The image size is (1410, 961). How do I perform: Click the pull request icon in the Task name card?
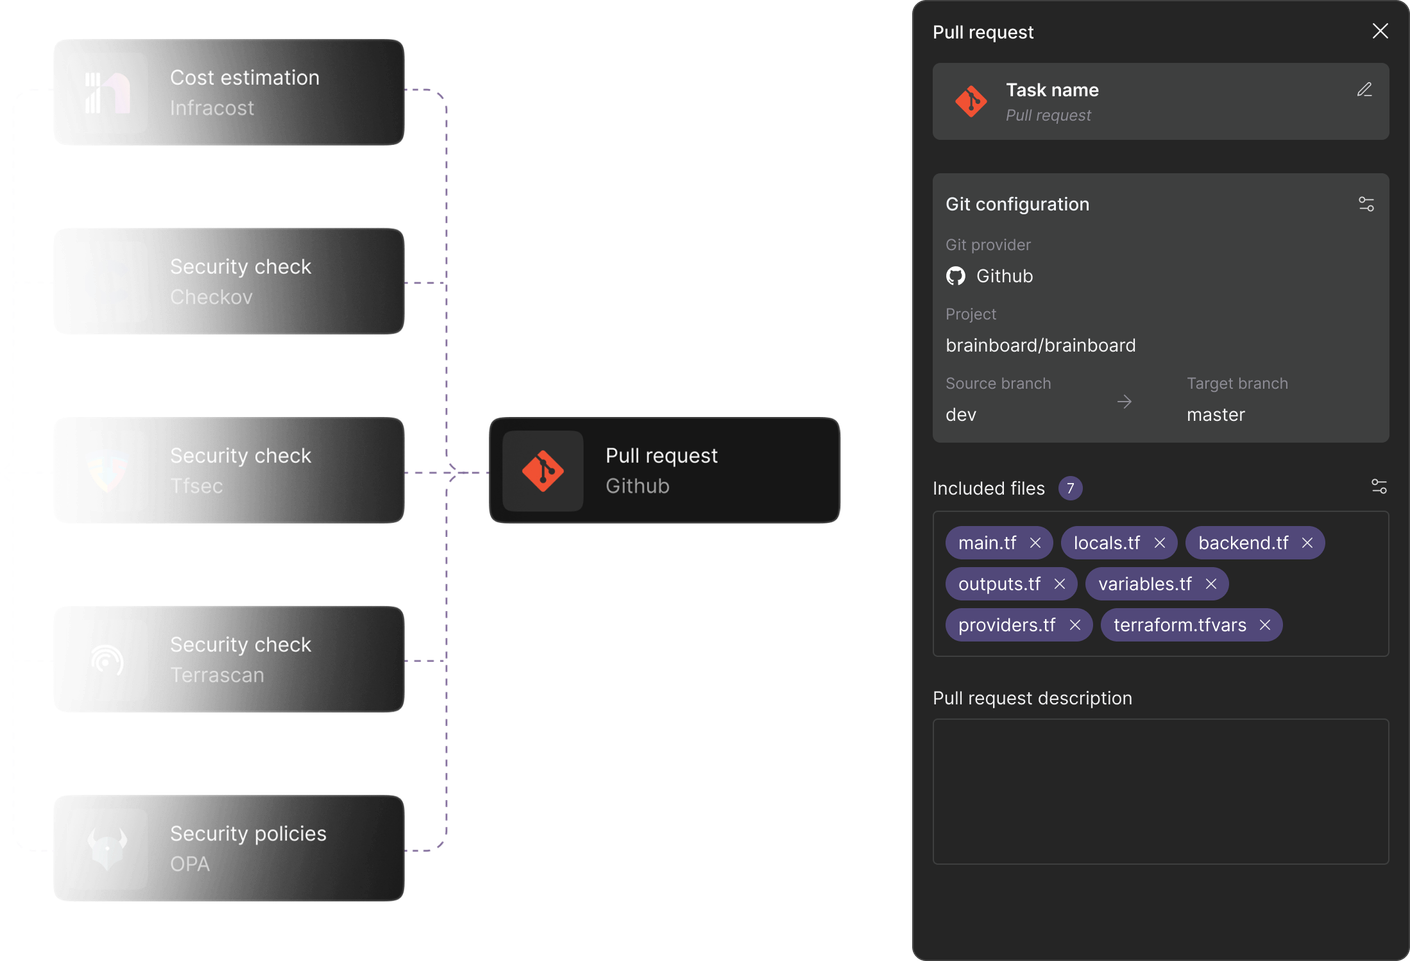tap(971, 100)
